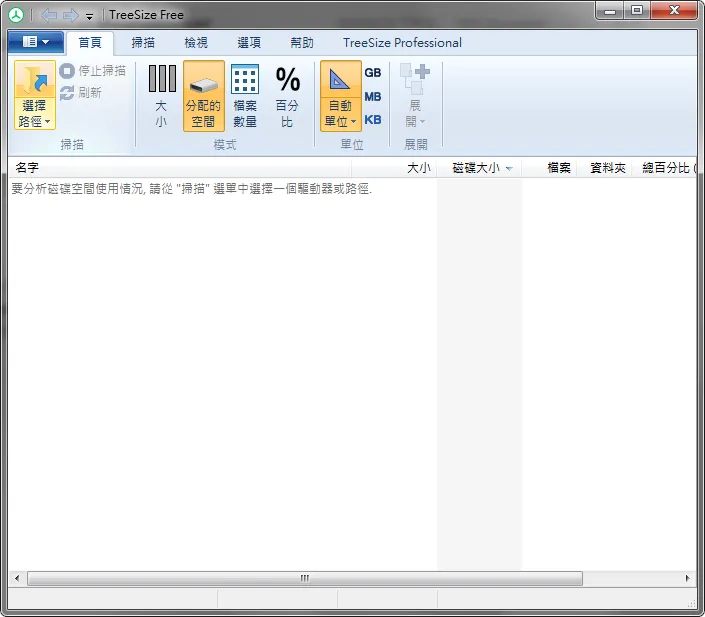Click the scrollbar left arrow

pos(17,578)
